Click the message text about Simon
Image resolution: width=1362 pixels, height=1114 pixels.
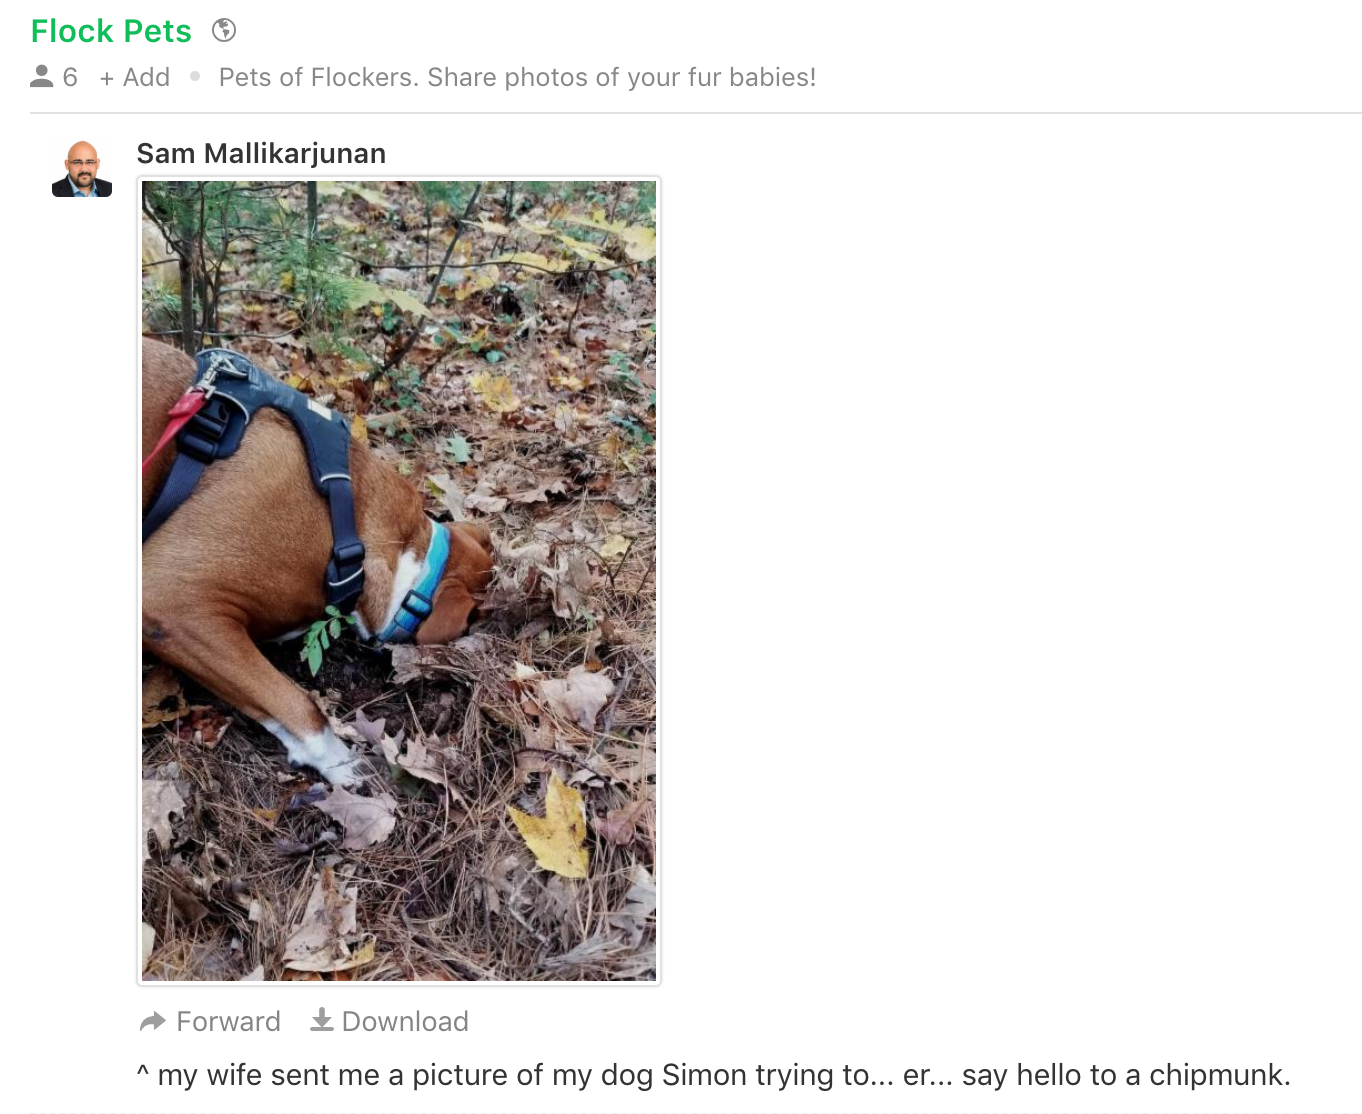(714, 1075)
